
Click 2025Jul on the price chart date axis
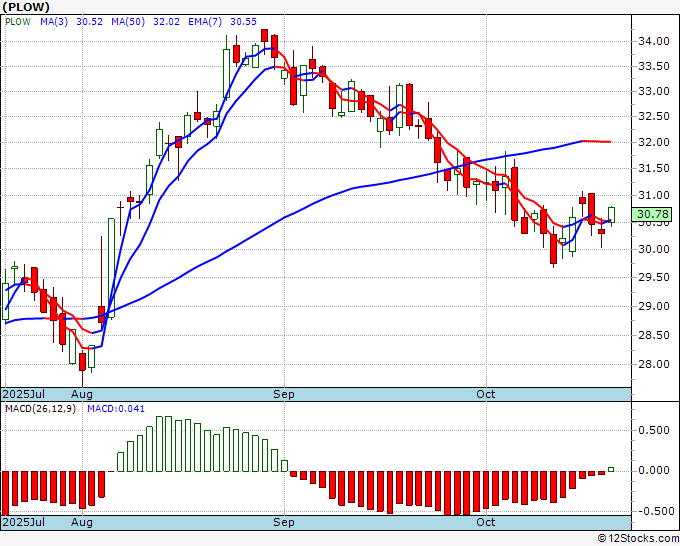[24, 394]
